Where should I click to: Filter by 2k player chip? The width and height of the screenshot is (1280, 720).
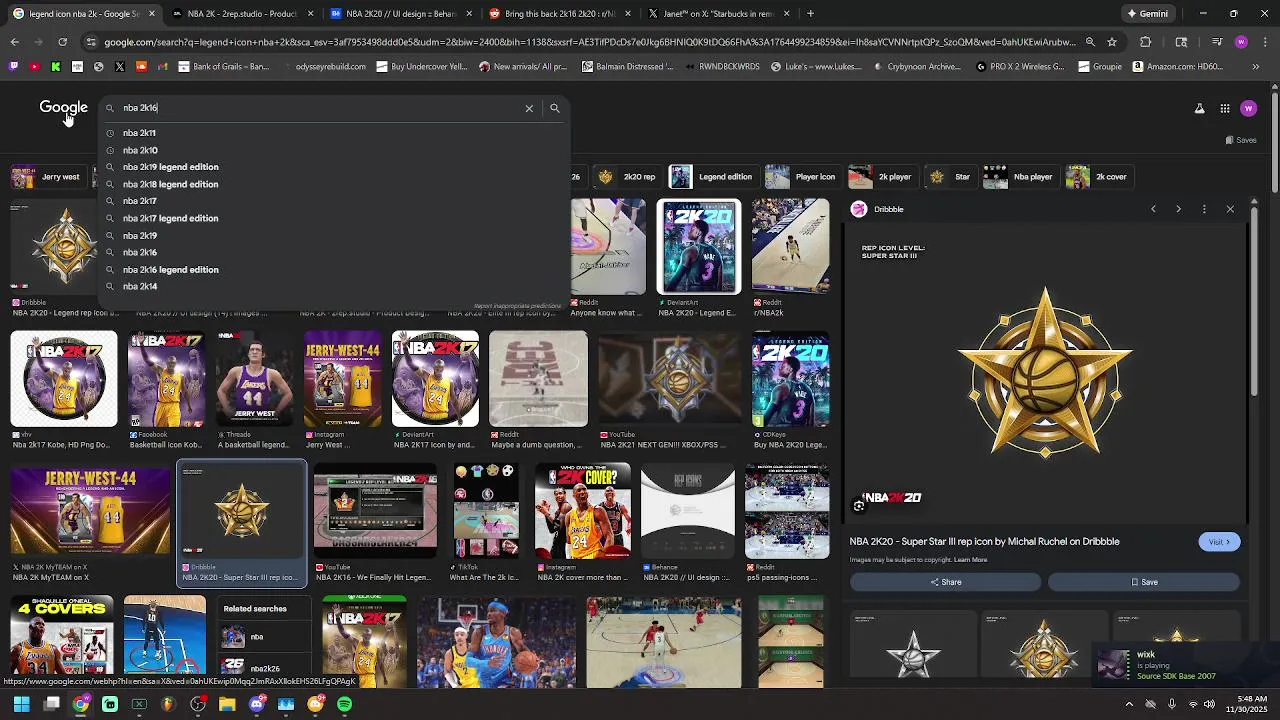pos(881,177)
